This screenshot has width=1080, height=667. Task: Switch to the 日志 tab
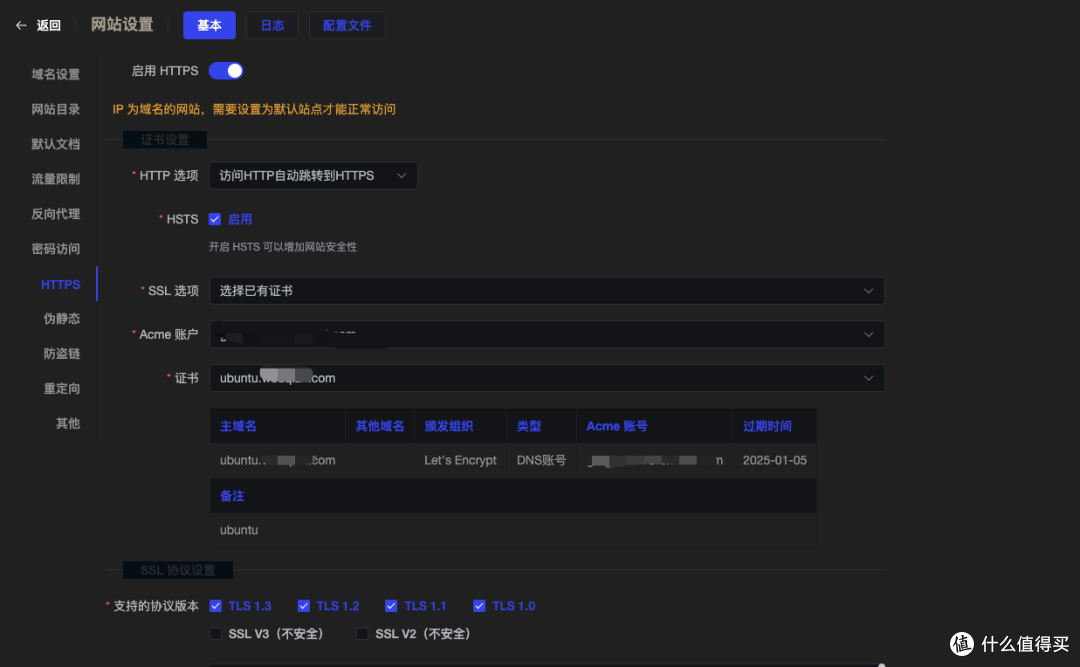[272, 25]
